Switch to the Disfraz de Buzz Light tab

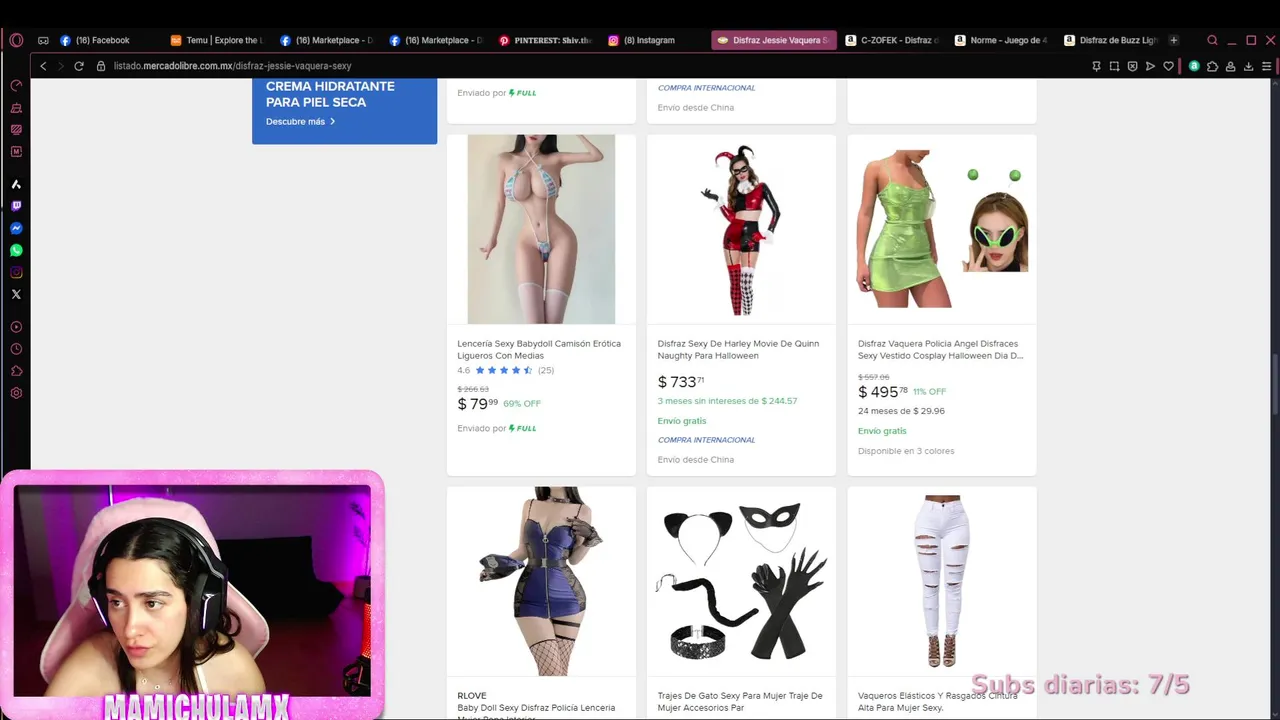pyautogui.click(x=1110, y=40)
